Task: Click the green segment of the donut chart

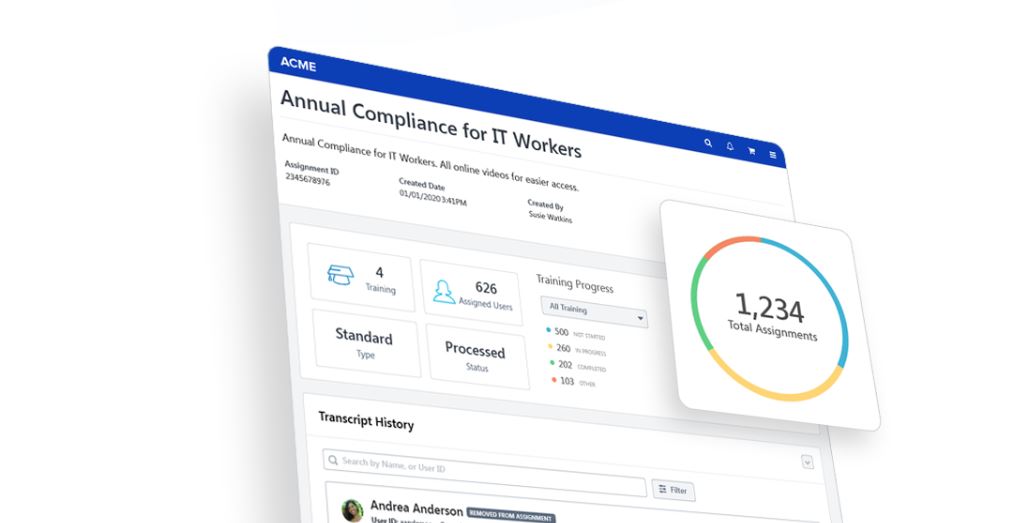Action: click(694, 302)
